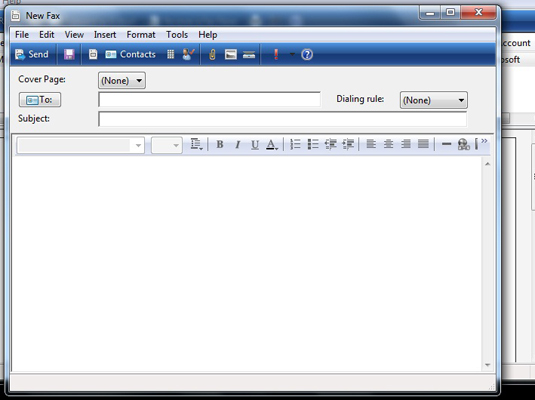Image resolution: width=535 pixels, height=400 pixels.
Task: Set priority with the red exclamation icon
Action: (276, 55)
